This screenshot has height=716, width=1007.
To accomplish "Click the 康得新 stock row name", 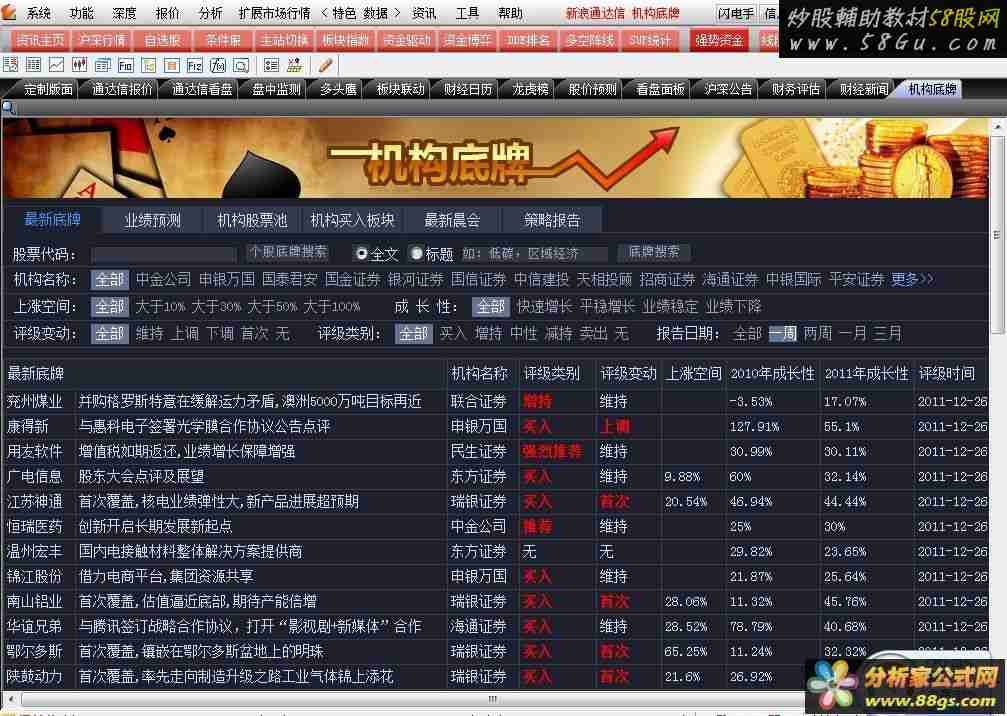I will click(28, 426).
